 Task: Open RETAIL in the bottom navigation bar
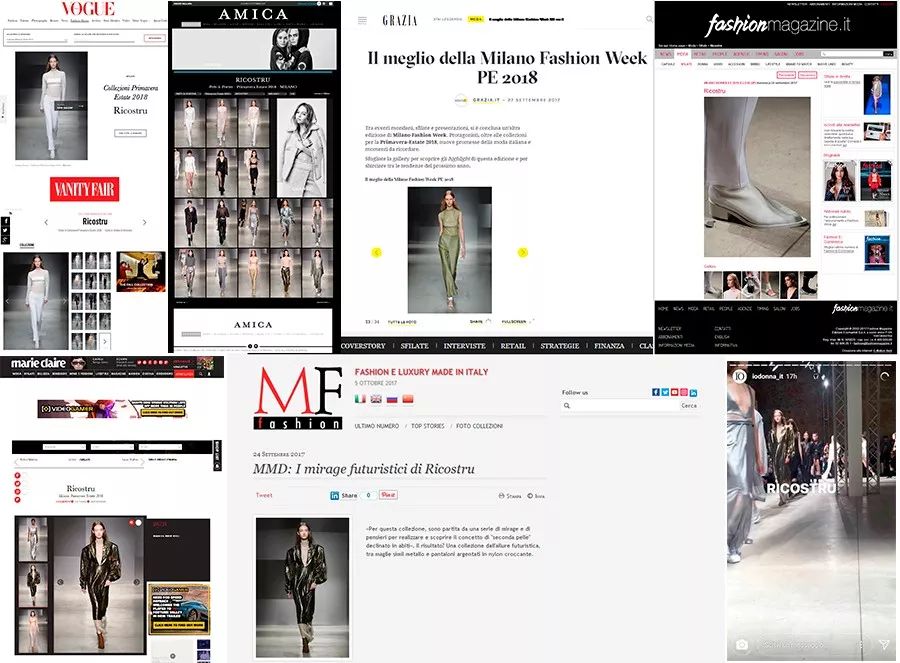click(x=513, y=346)
